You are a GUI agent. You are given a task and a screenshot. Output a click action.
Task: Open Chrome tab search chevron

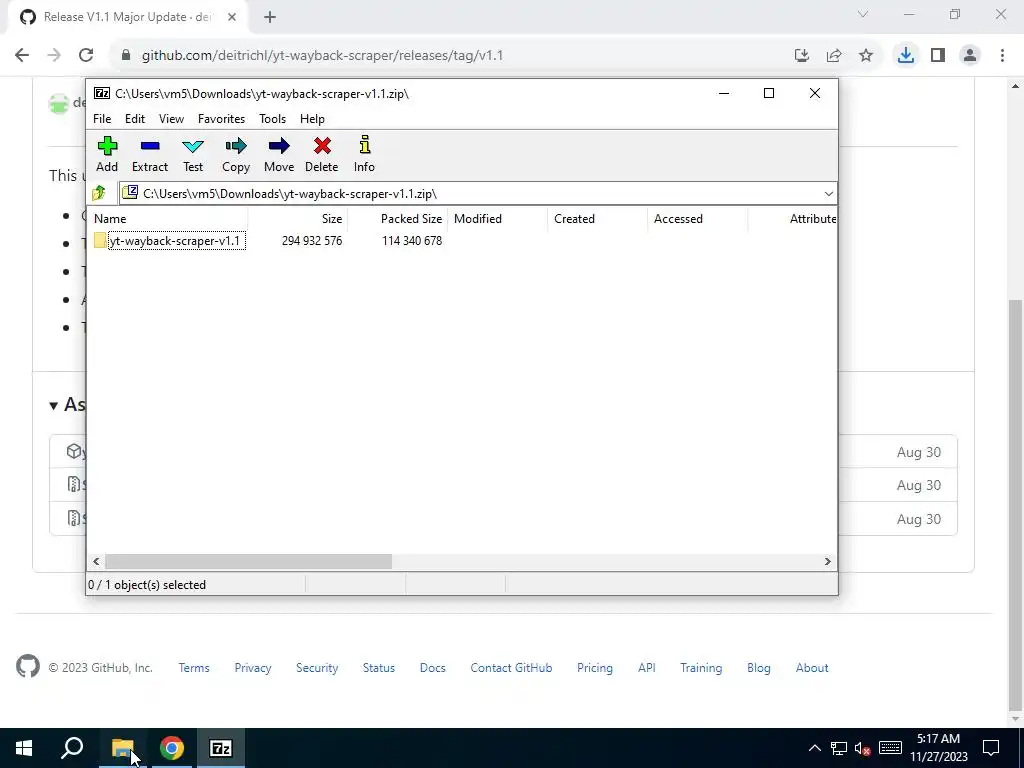tap(863, 14)
